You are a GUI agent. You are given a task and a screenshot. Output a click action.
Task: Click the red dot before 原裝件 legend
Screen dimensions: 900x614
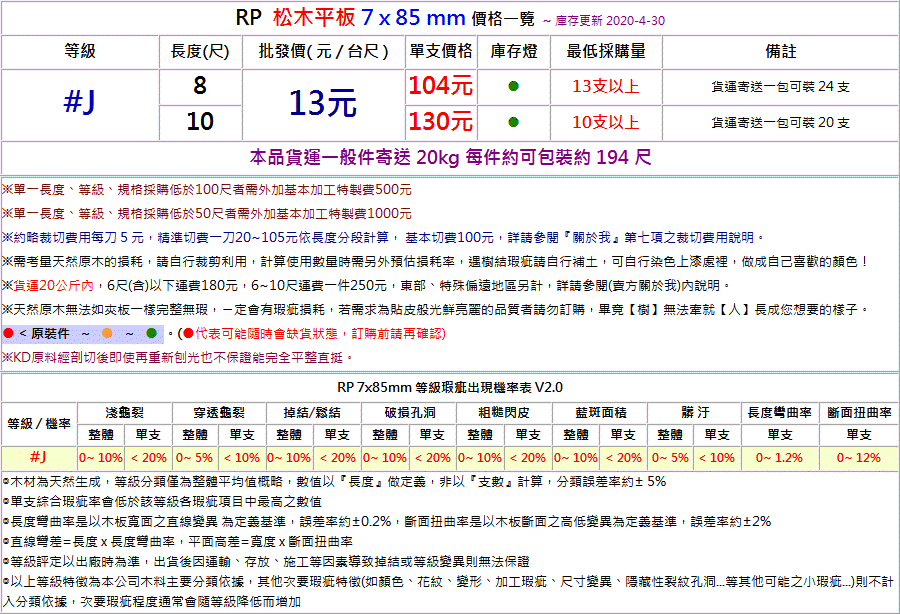pos(8,333)
